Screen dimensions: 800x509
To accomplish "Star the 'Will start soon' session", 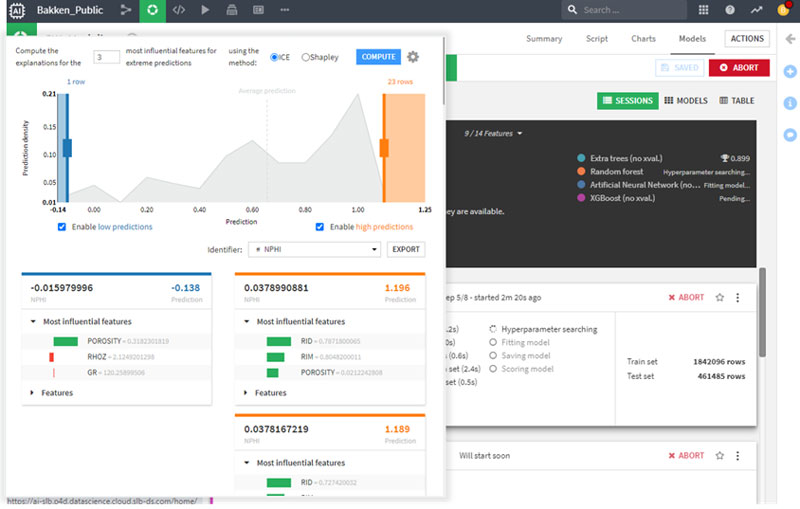I will coord(719,455).
